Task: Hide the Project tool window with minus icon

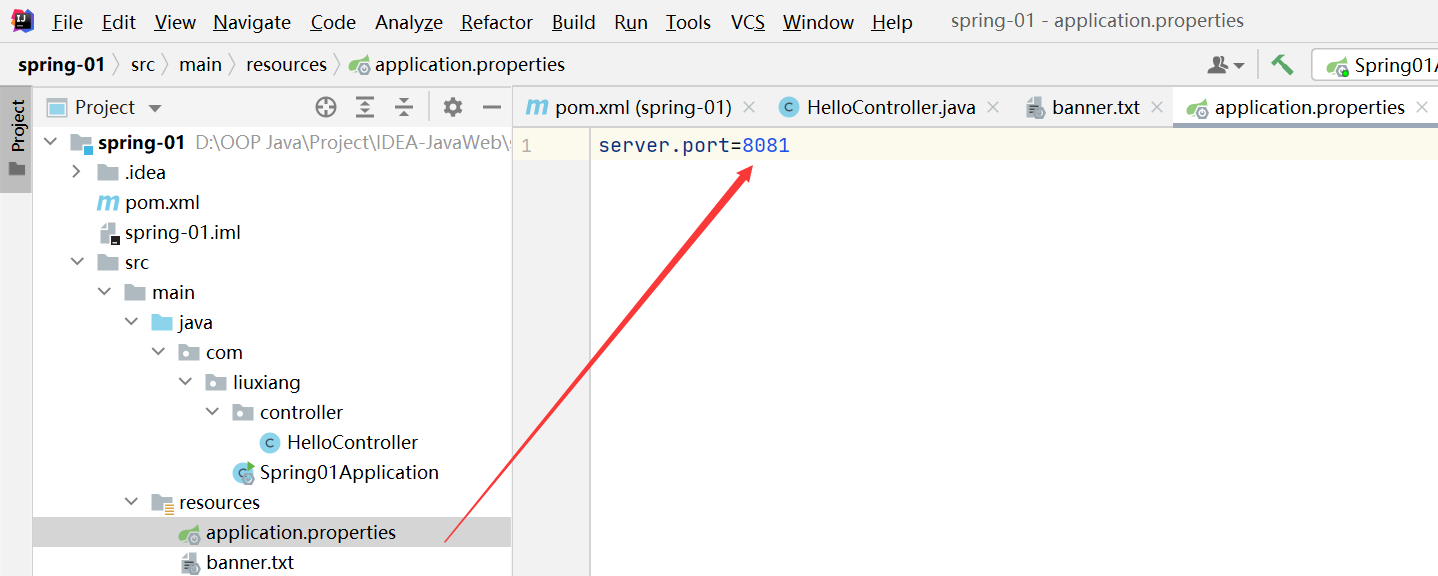Action: (x=491, y=107)
